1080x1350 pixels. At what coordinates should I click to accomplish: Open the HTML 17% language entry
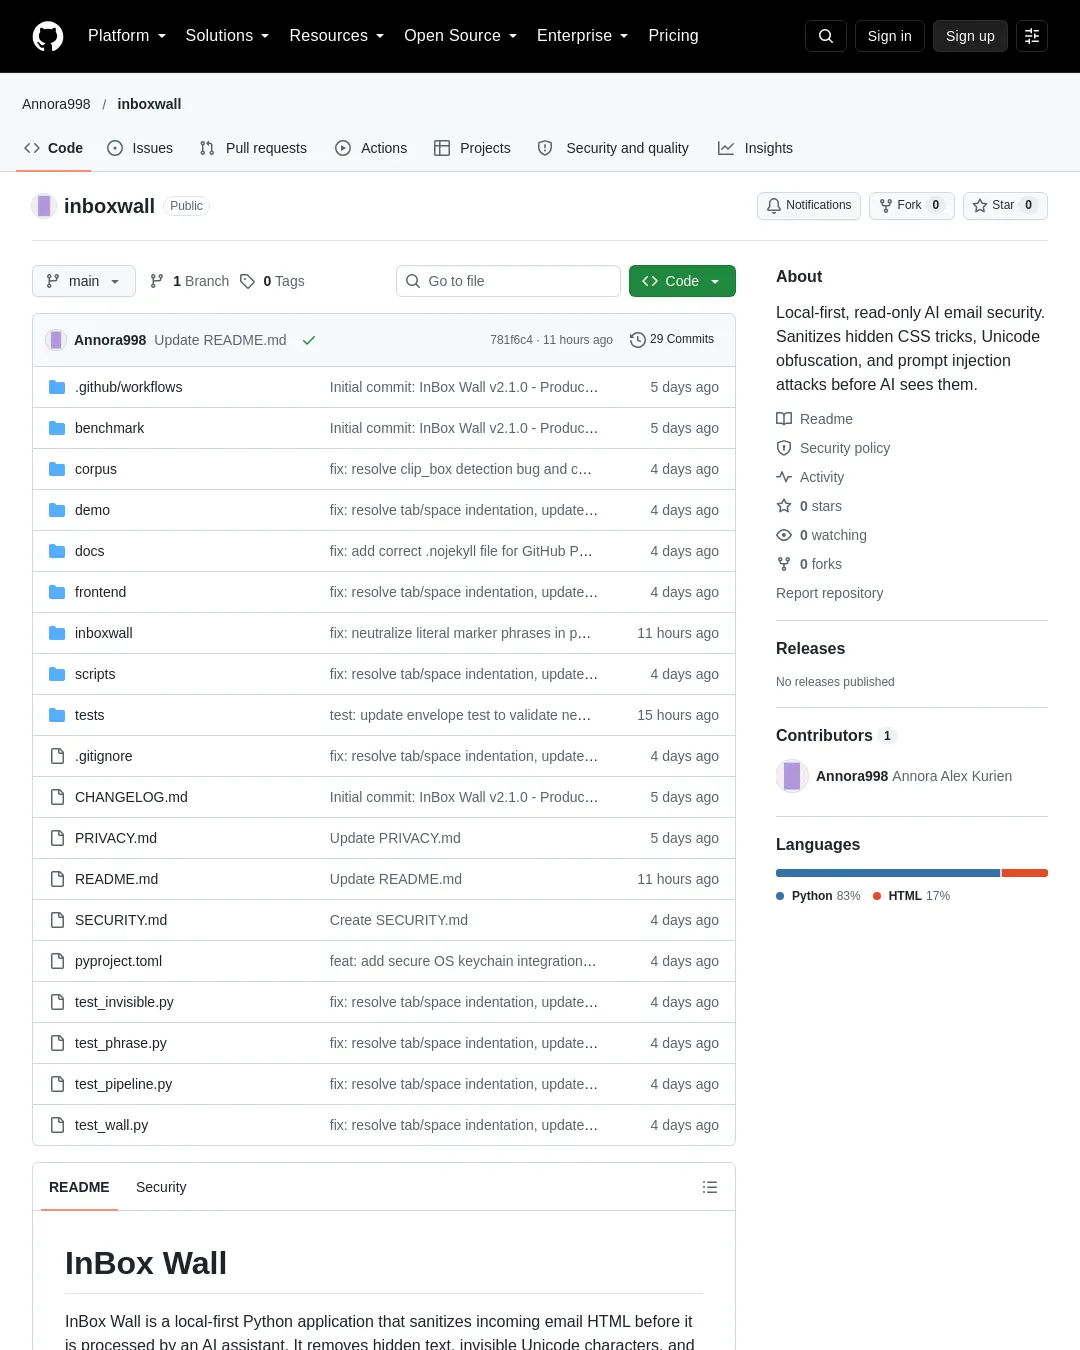pos(912,896)
